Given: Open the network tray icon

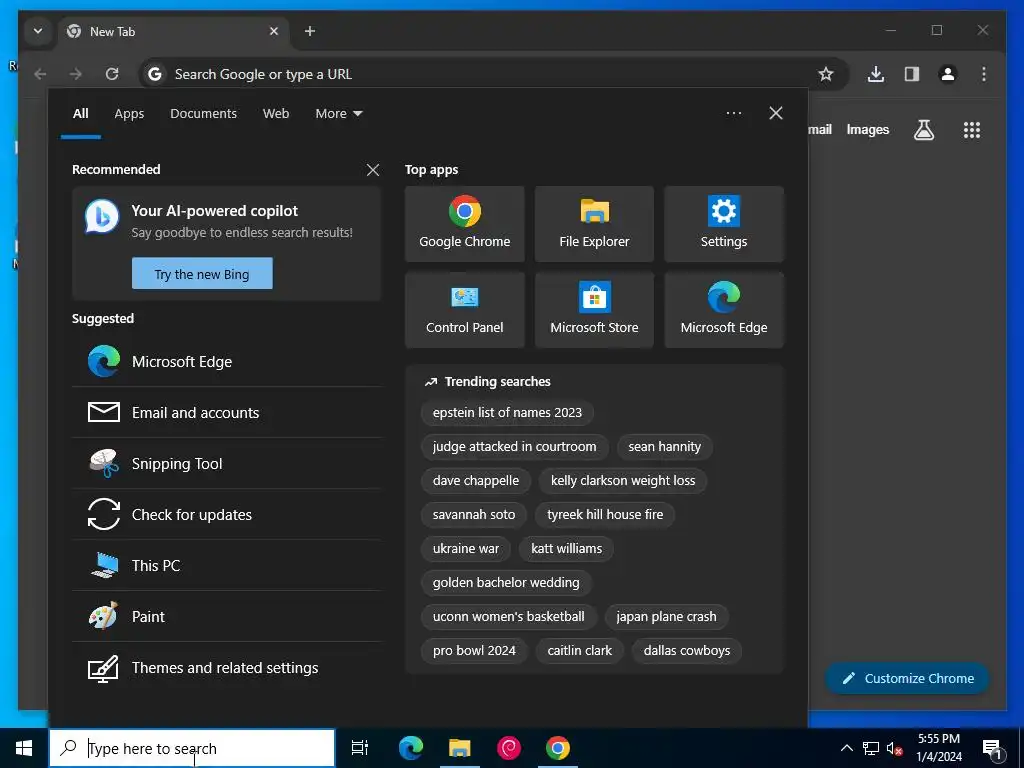Looking at the screenshot, I should point(871,748).
